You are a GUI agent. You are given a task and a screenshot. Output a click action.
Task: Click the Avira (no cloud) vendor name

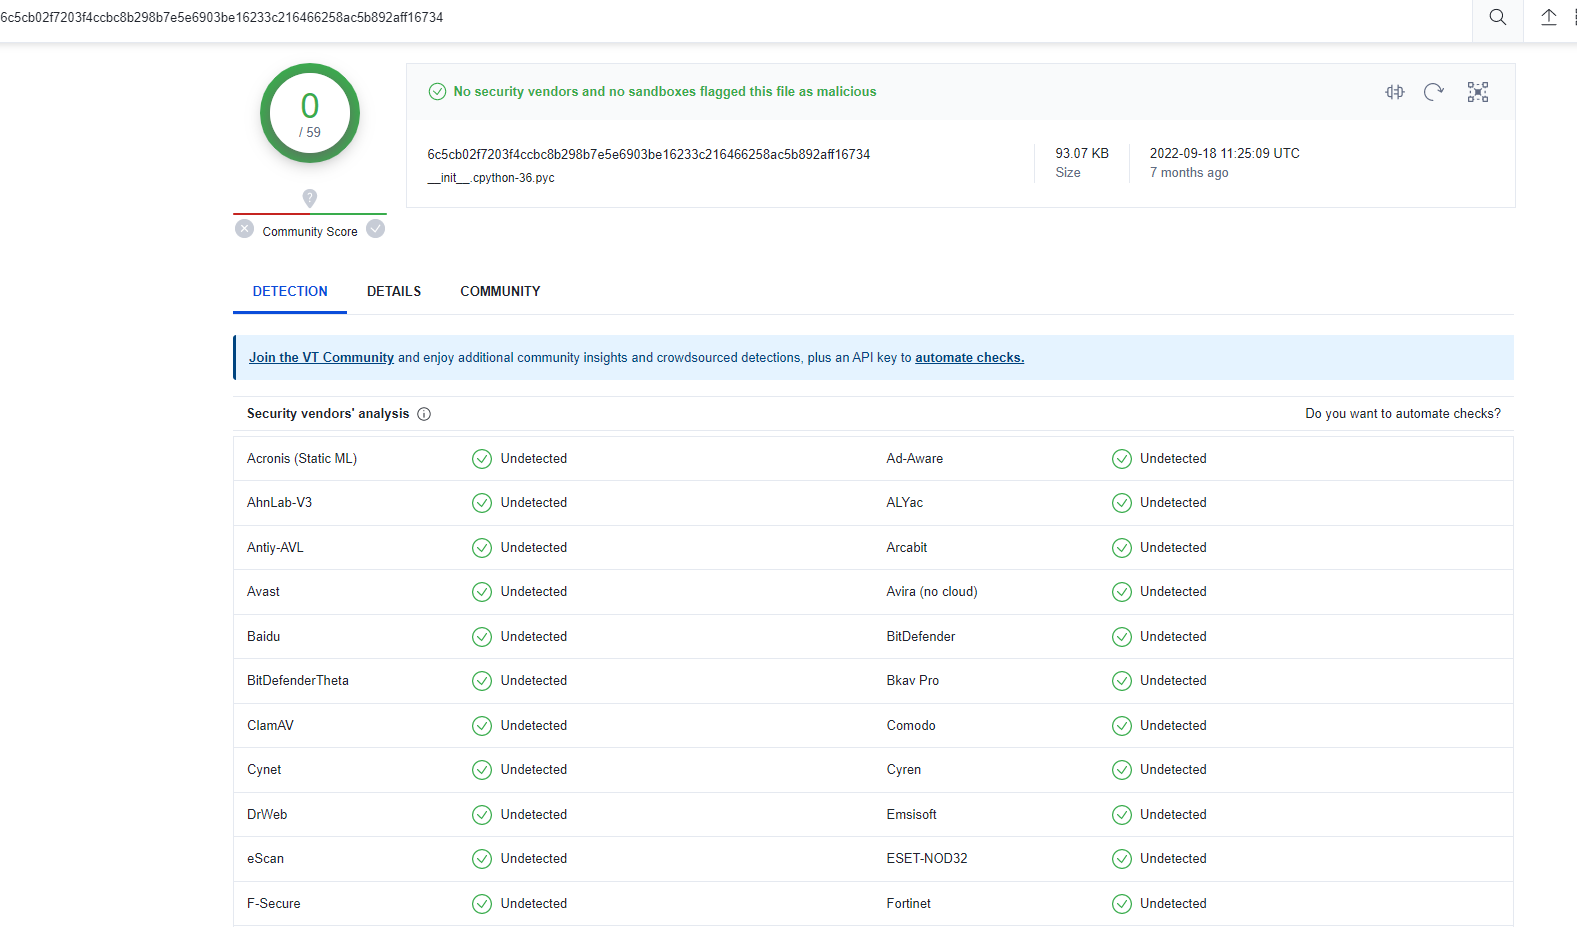(932, 592)
